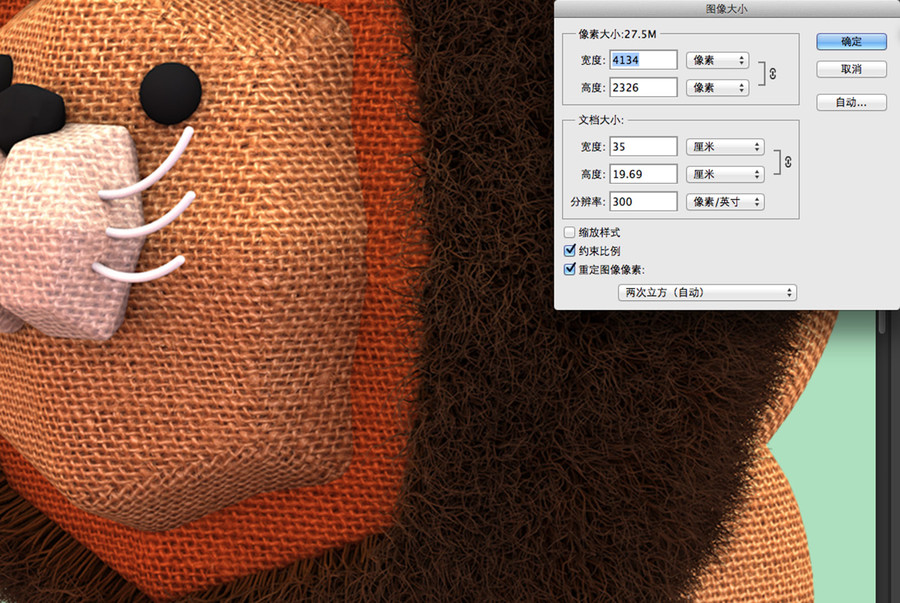
Task: Click the chain link icon beside pixel dimensions
Action: 773,73
